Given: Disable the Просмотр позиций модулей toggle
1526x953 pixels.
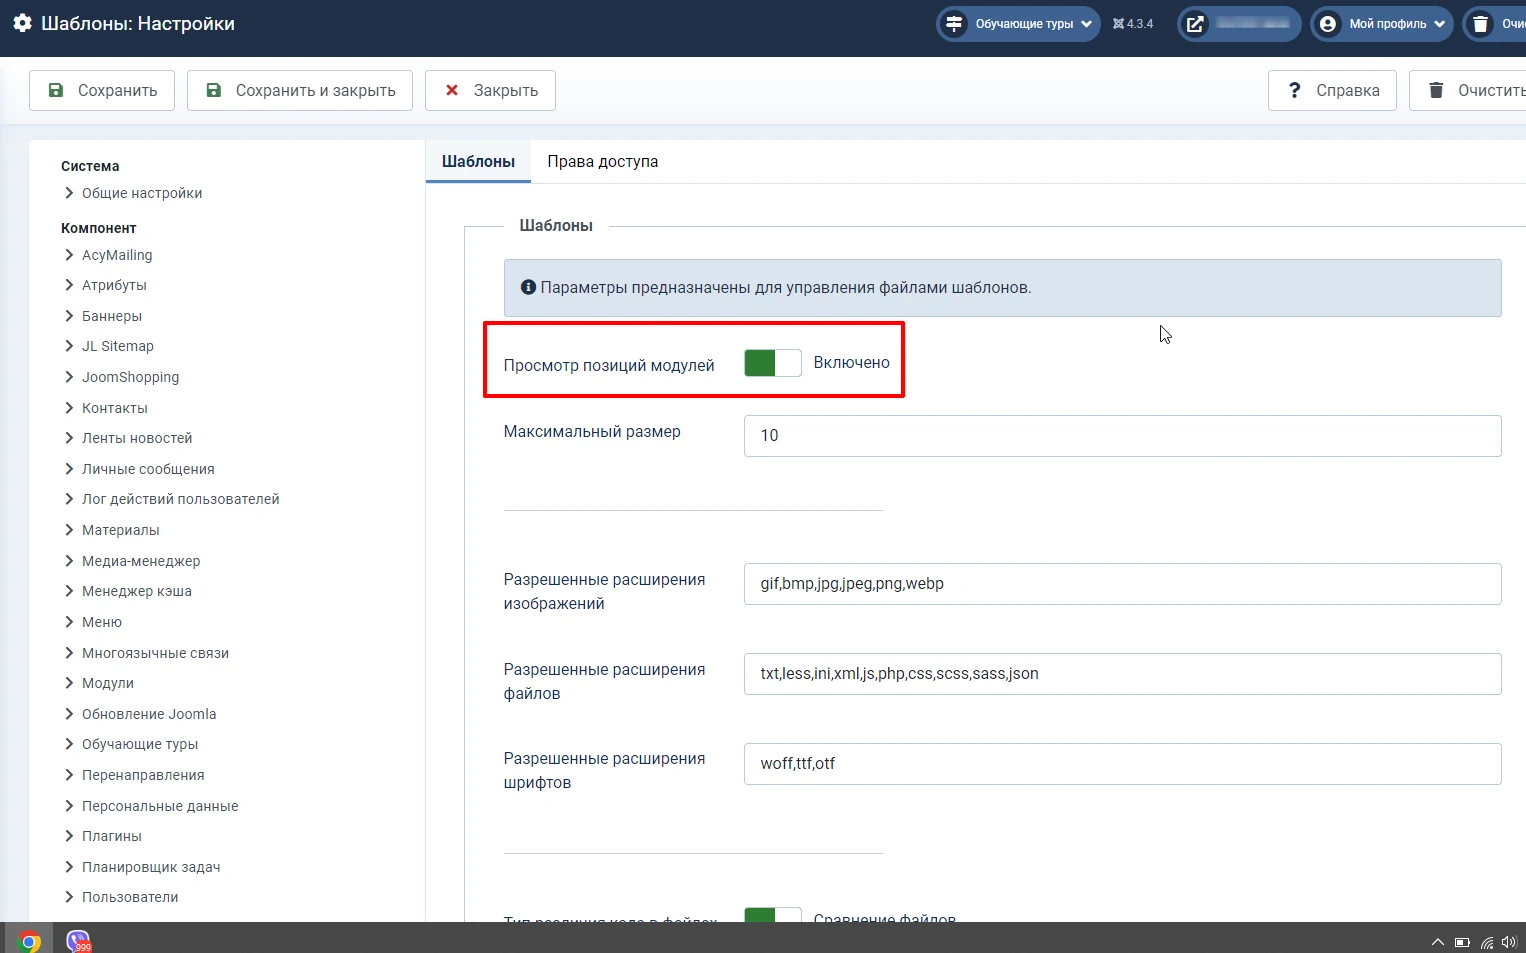Looking at the screenshot, I should click(772, 363).
